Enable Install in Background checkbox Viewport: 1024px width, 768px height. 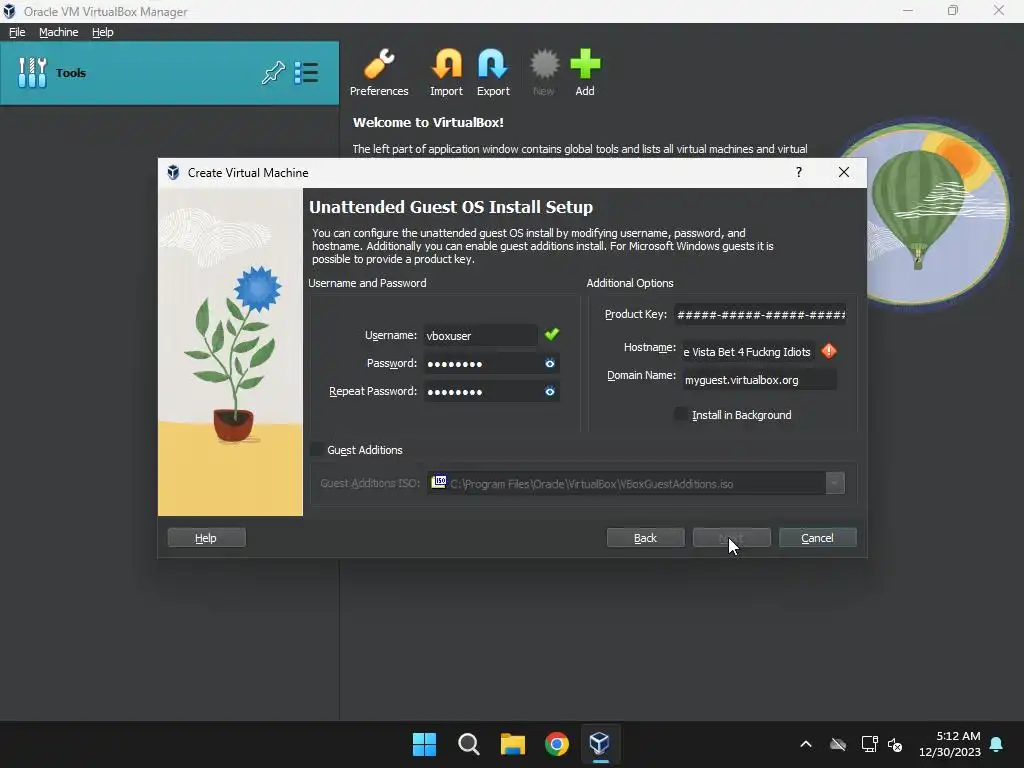[681, 415]
